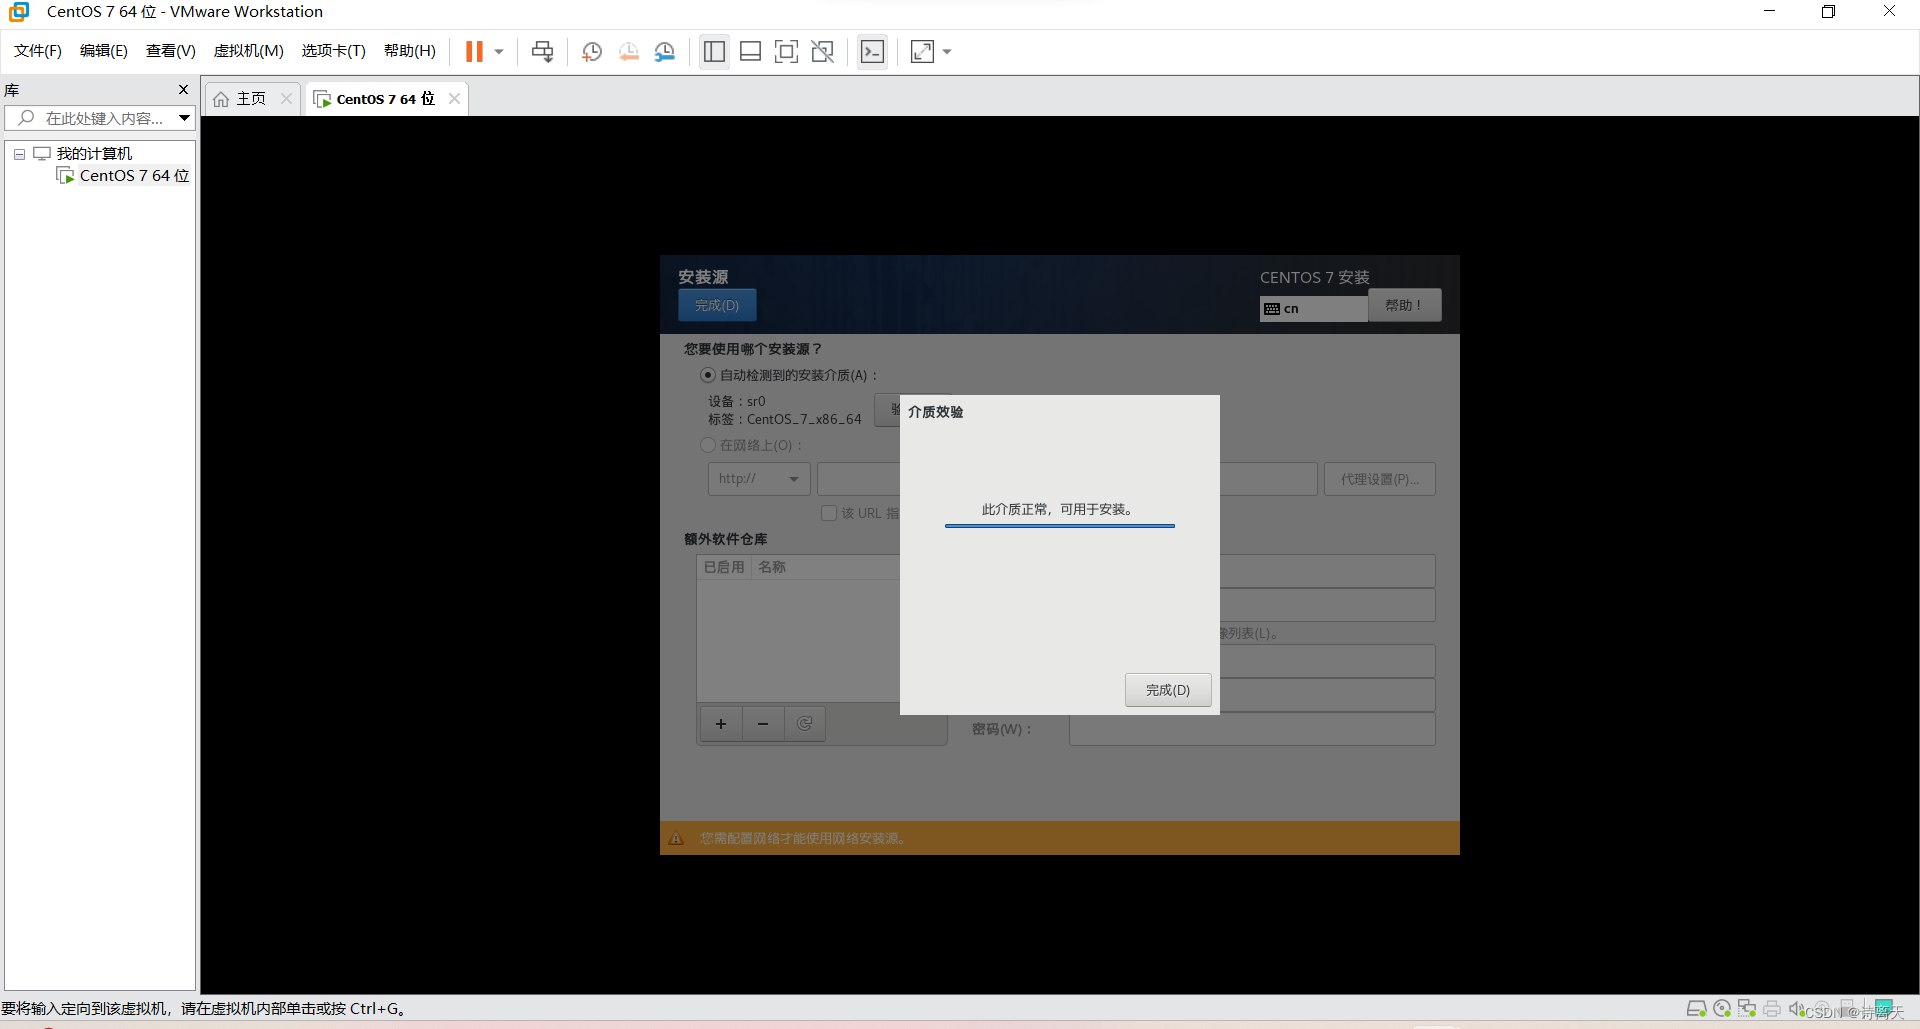1920x1029 pixels.
Task: Open the 帮助(H) menu
Action: pyautogui.click(x=410, y=51)
